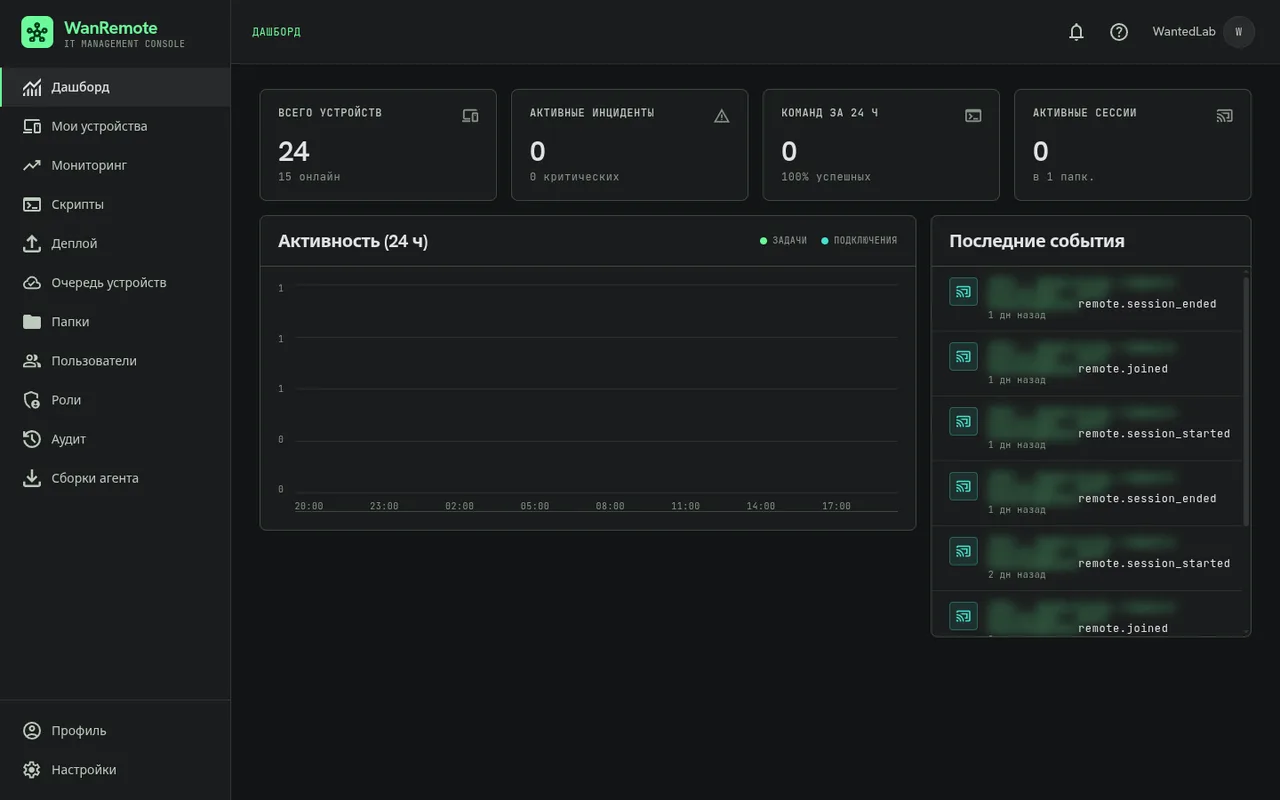Viewport: 1280px width, 800px height.
Task: Click the Мои устройства devices icon
Action: pos(32,126)
